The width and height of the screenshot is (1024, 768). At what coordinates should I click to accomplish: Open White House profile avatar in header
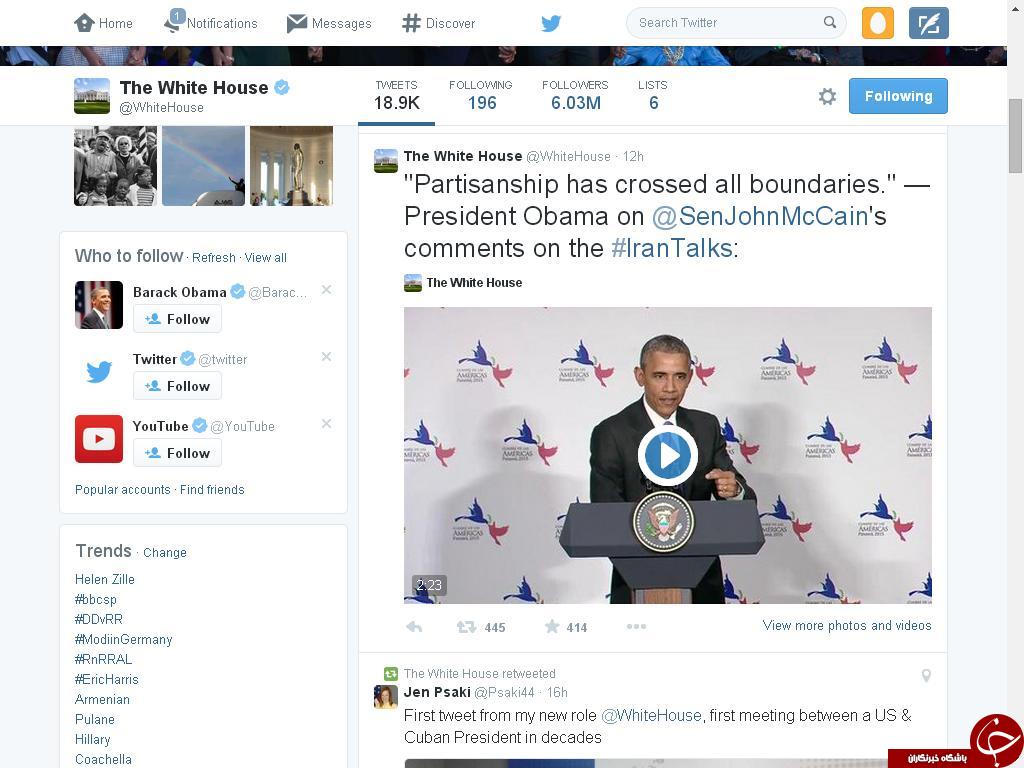click(92, 96)
